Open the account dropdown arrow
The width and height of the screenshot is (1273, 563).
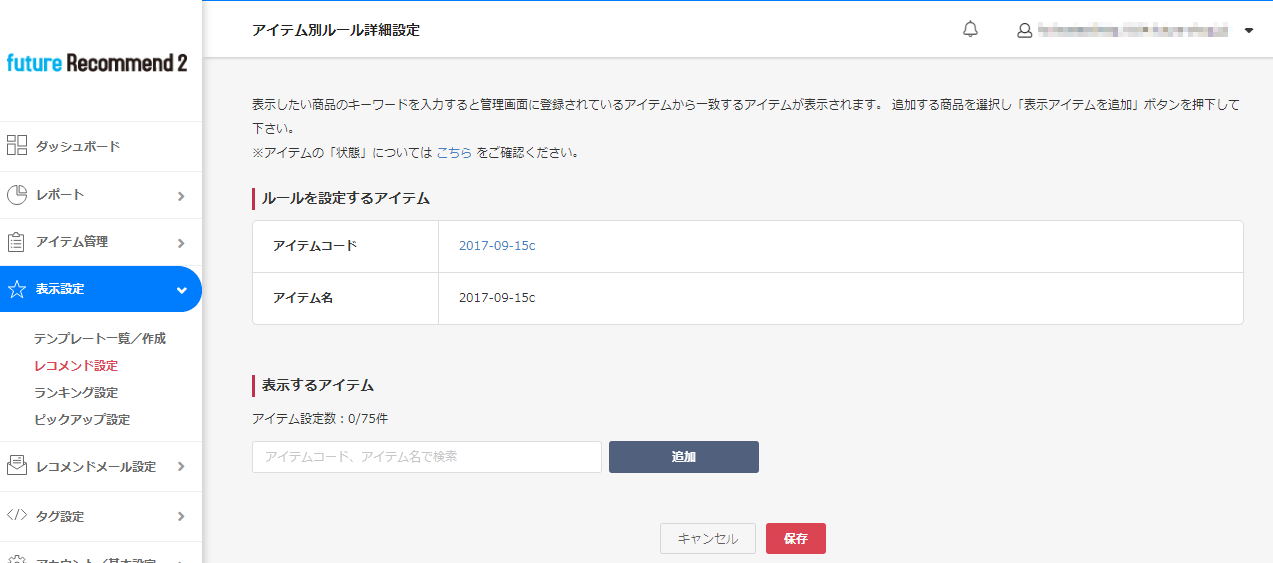click(x=1249, y=31)
